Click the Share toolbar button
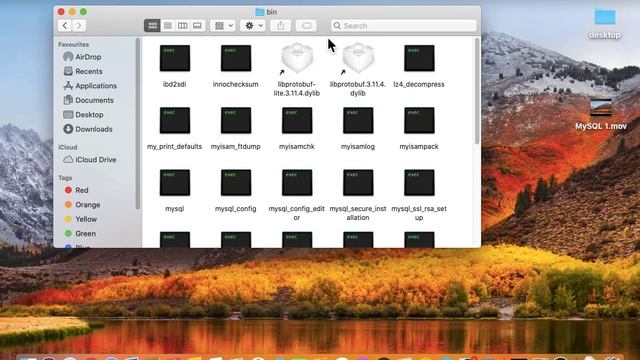The image size is (640, 360). (280, 26)
